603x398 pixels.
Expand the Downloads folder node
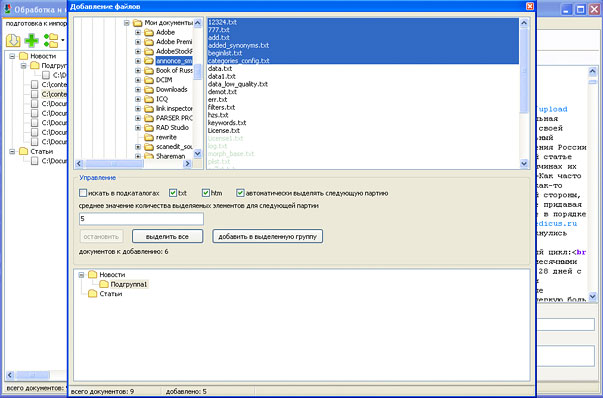click(x=138, y=90)
